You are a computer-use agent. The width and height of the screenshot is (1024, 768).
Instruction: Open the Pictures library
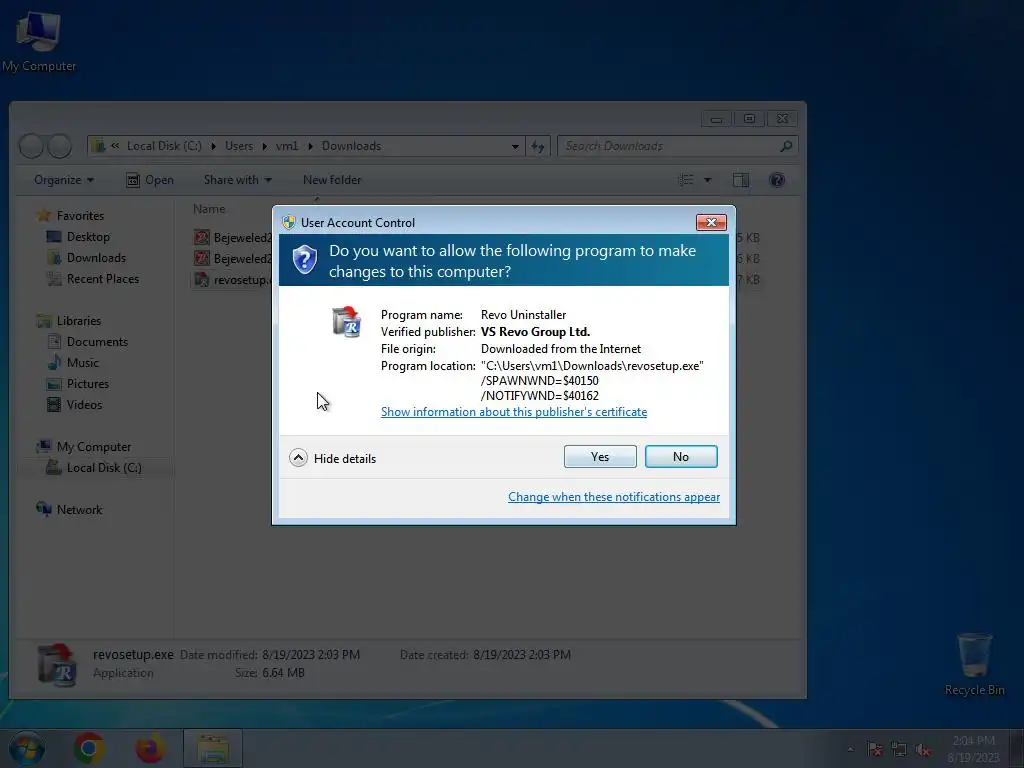point(87,383)
